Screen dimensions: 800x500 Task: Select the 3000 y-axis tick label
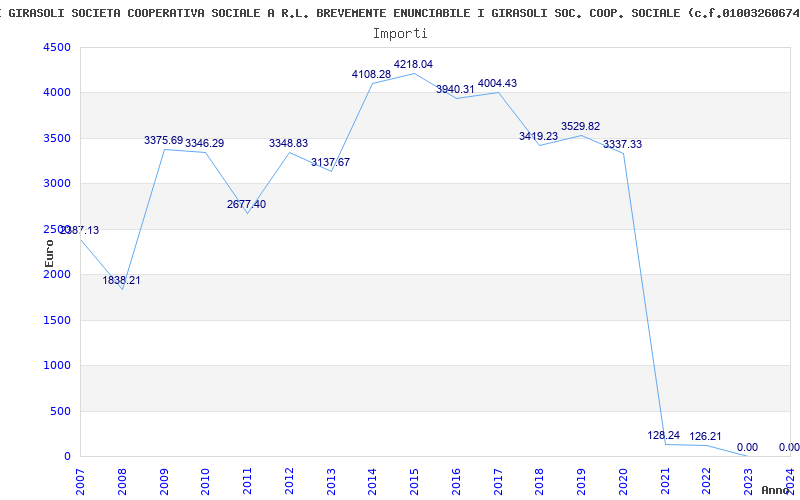click(x=57, y=183)
